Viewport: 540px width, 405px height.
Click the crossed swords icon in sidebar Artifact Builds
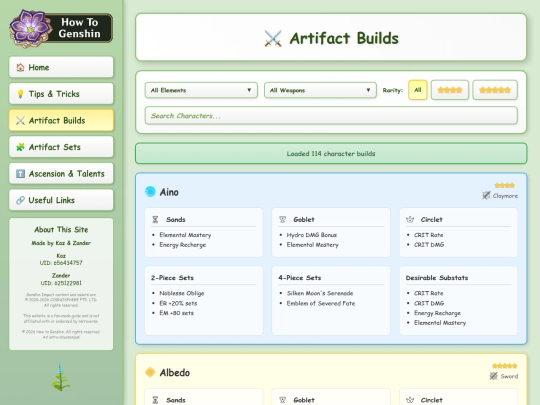pyautogui.click(x=20, y=121)
